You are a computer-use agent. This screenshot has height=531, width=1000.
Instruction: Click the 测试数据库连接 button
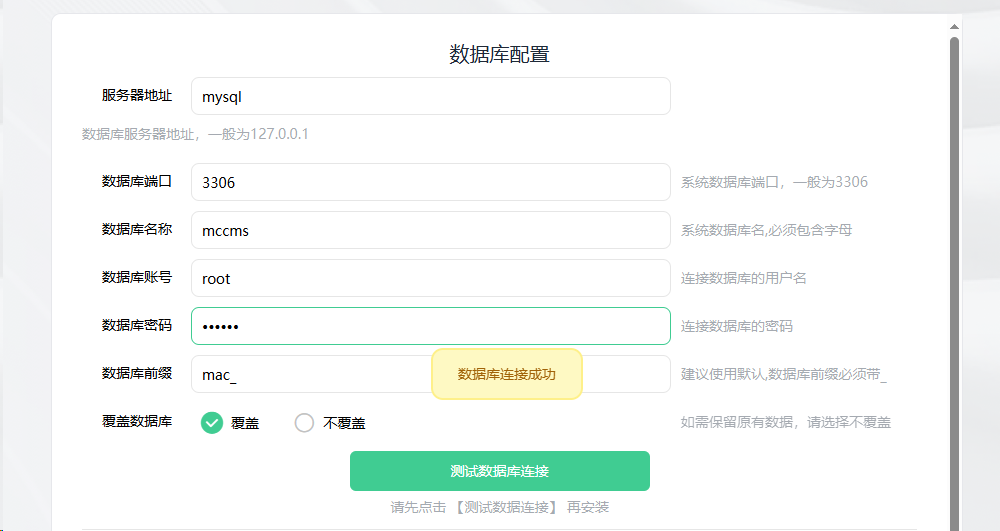(499, 471)
